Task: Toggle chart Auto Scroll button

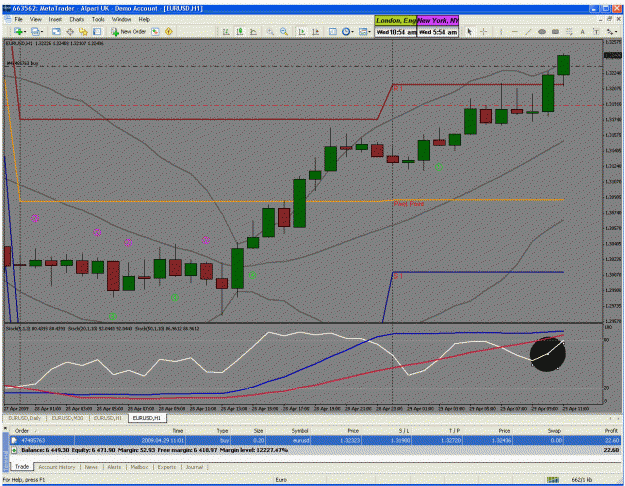Action: 302,32
